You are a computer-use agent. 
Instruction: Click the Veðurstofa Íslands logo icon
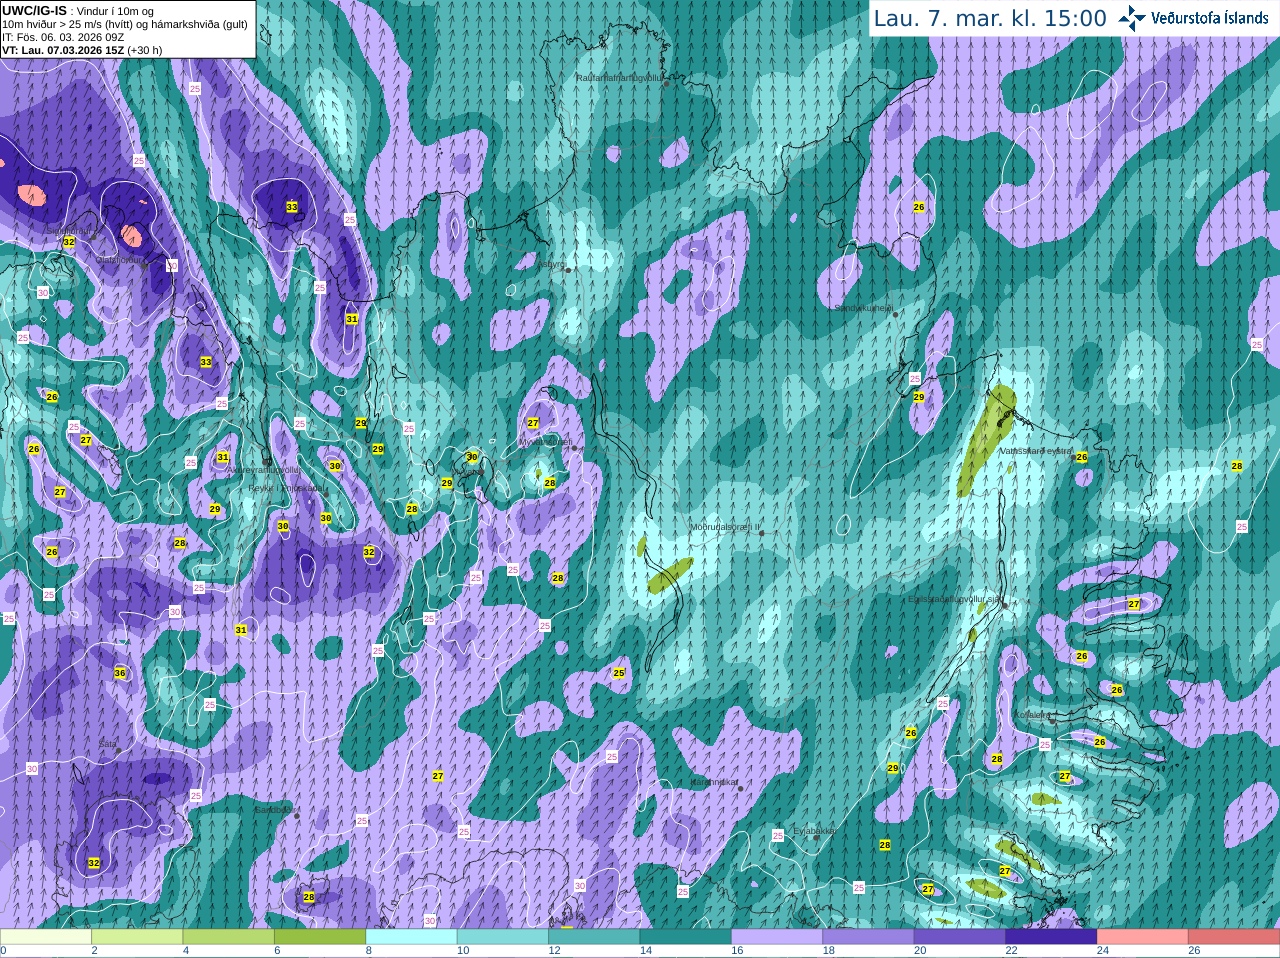pos(1132,18)
